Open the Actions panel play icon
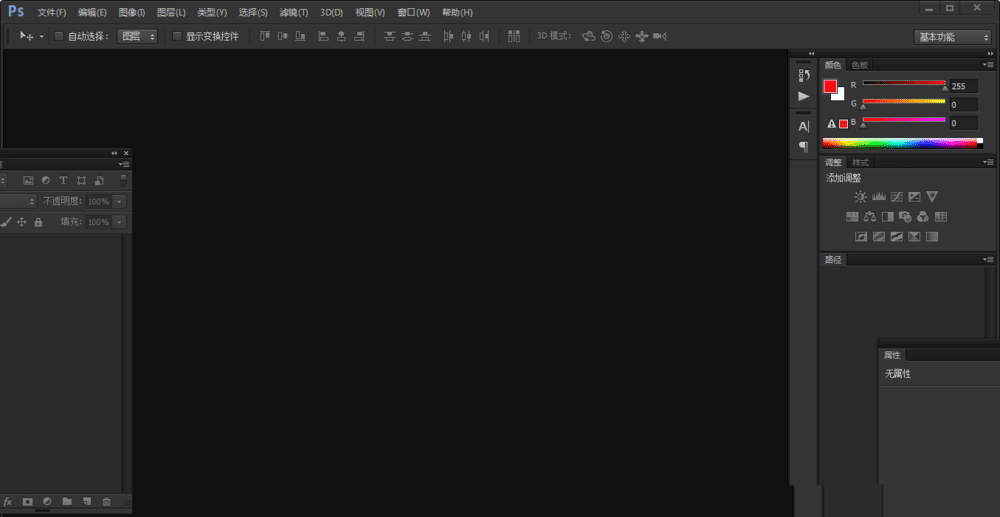1000x517 pixels. pos(804,96)
